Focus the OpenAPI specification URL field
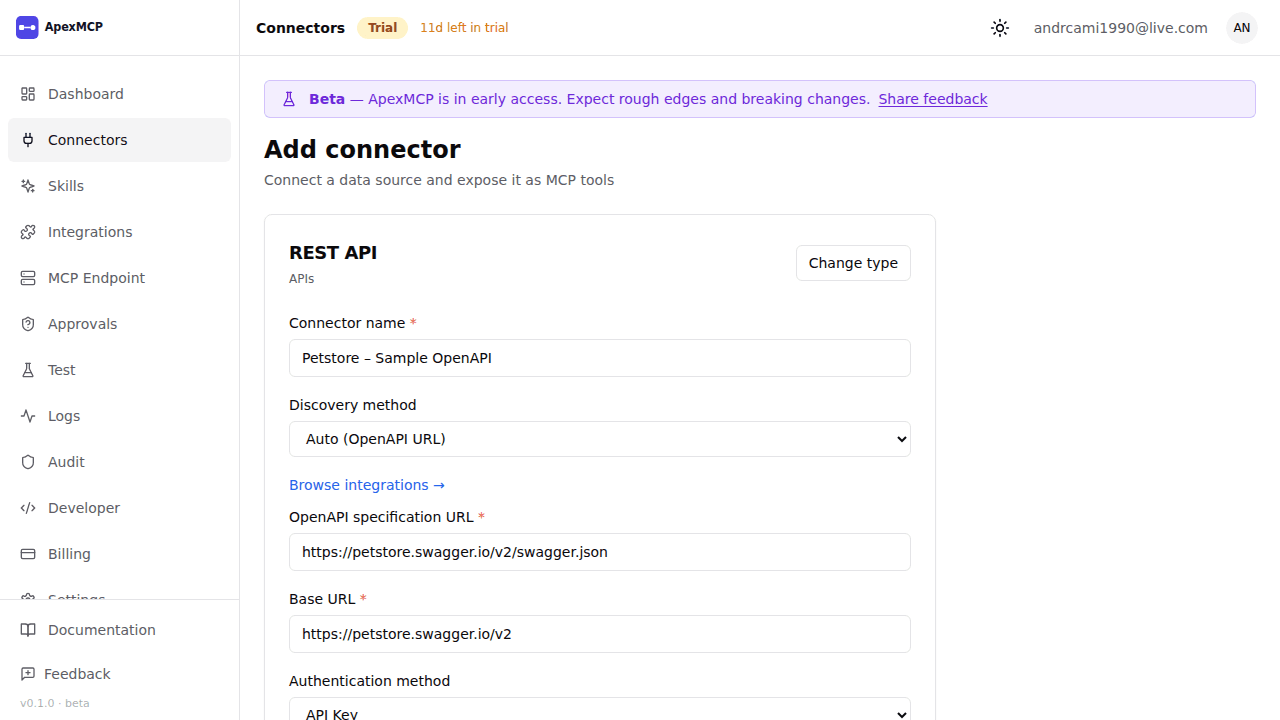The width and height of the screenshot is (1280, 720). 600,552
